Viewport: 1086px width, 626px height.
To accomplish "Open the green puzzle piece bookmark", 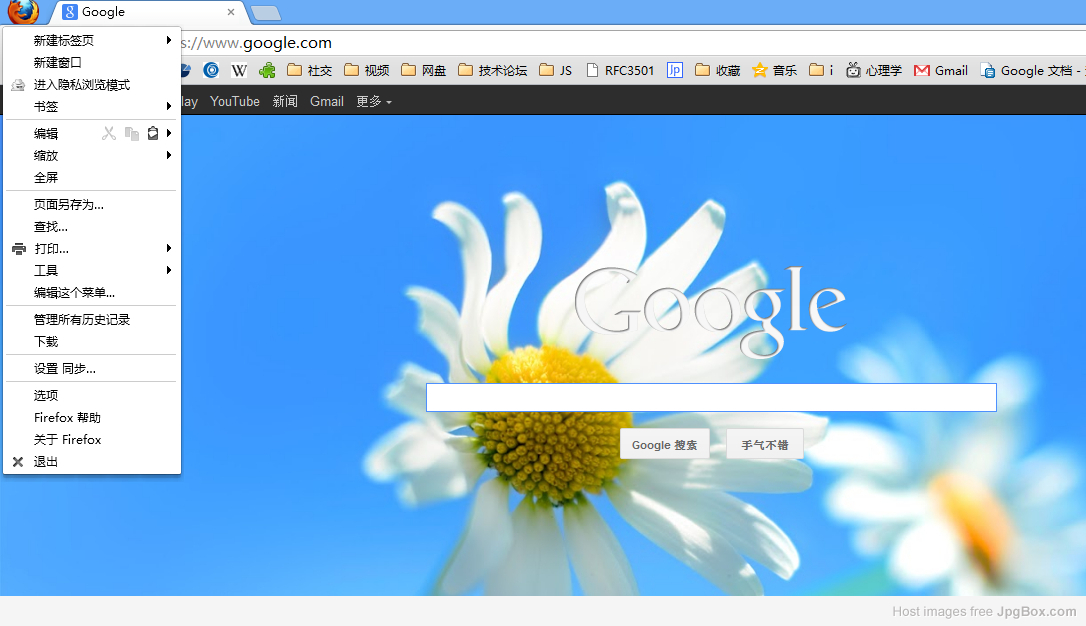I will point(267,70).
